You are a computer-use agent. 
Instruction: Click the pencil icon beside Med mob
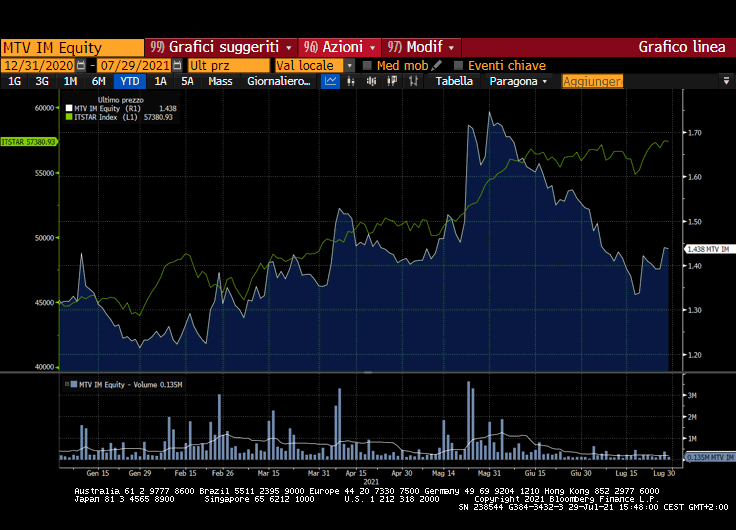pyautogui.click(x=437, y=65)
